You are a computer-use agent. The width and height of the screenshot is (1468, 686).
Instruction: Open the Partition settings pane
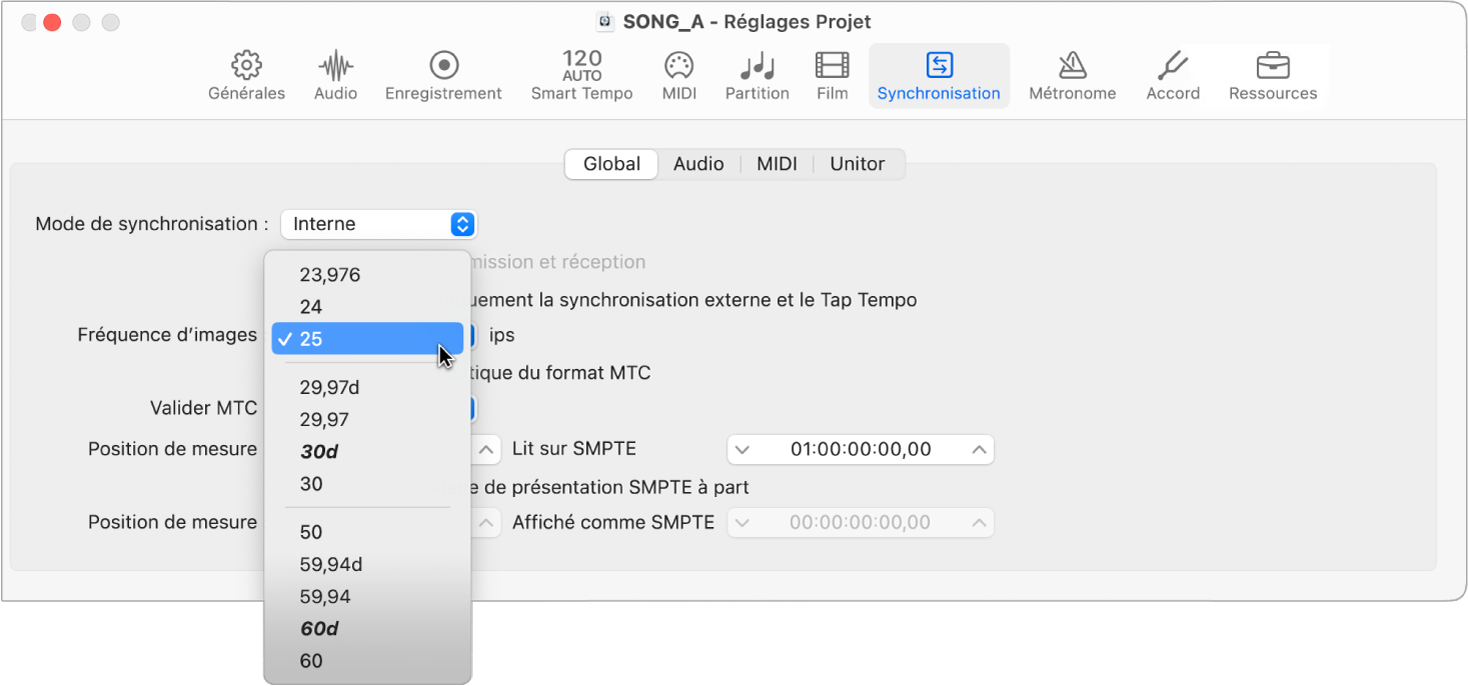click(x=756, y=75)
